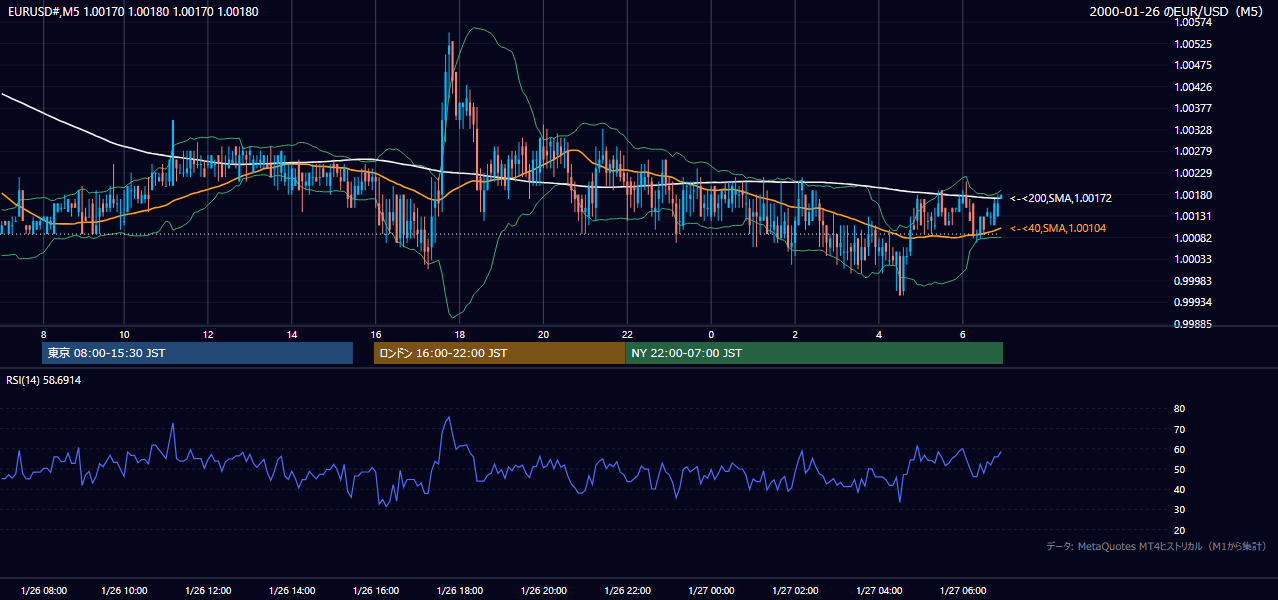
Task: Click the 1.00574 price axis label
Action: 1193,23
